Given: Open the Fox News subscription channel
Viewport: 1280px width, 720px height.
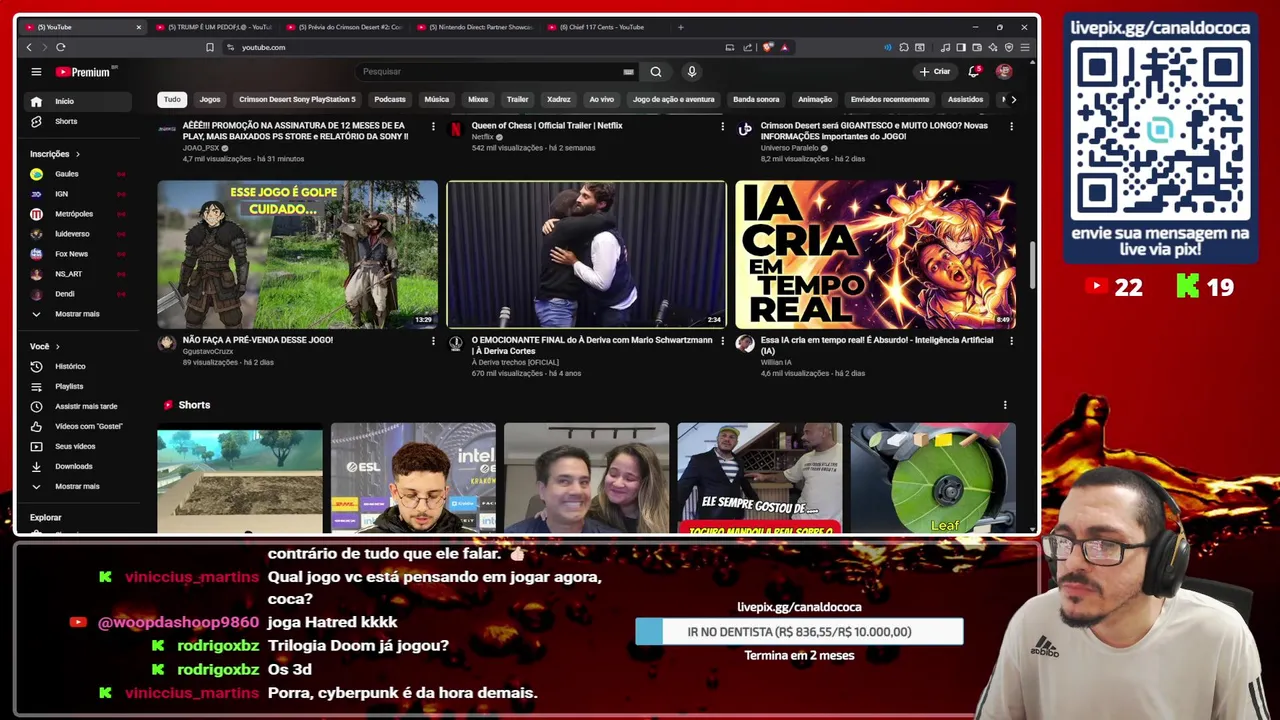Looking at the screenshot, I should pyautogui.click(x=78, y=254).
